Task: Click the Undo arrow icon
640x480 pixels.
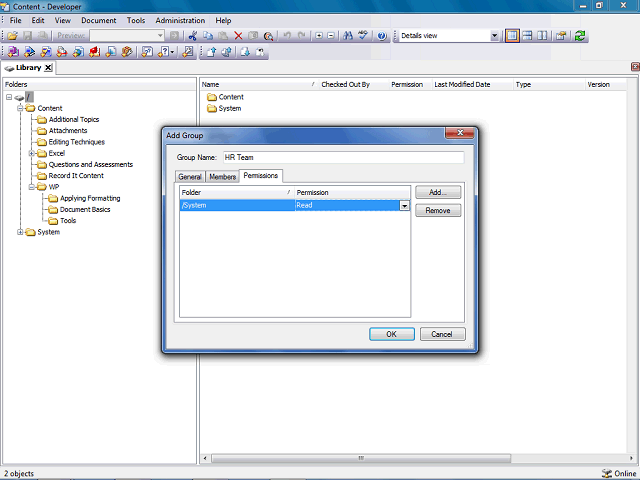Action: click(287, 36)
